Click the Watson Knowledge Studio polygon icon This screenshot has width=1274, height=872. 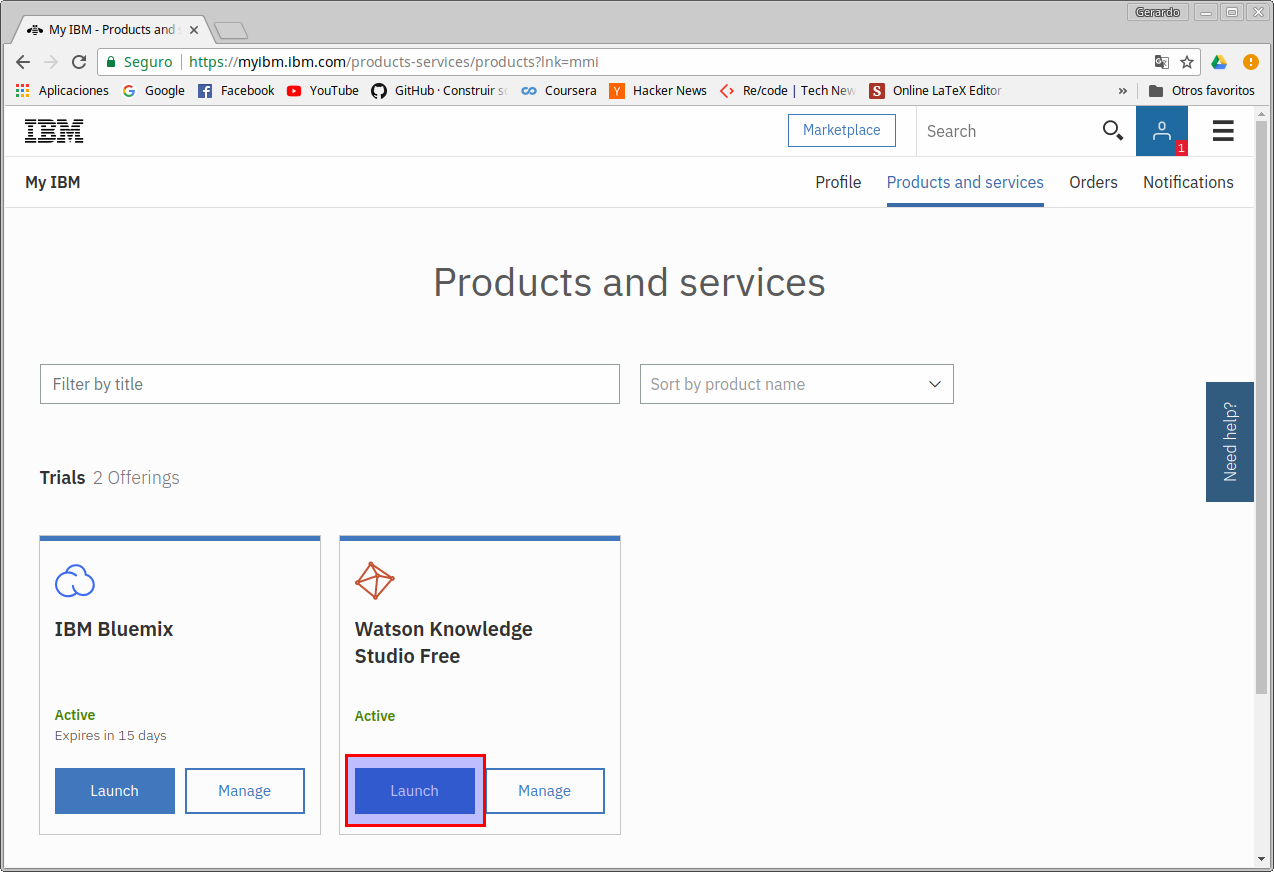coord(375,580)
